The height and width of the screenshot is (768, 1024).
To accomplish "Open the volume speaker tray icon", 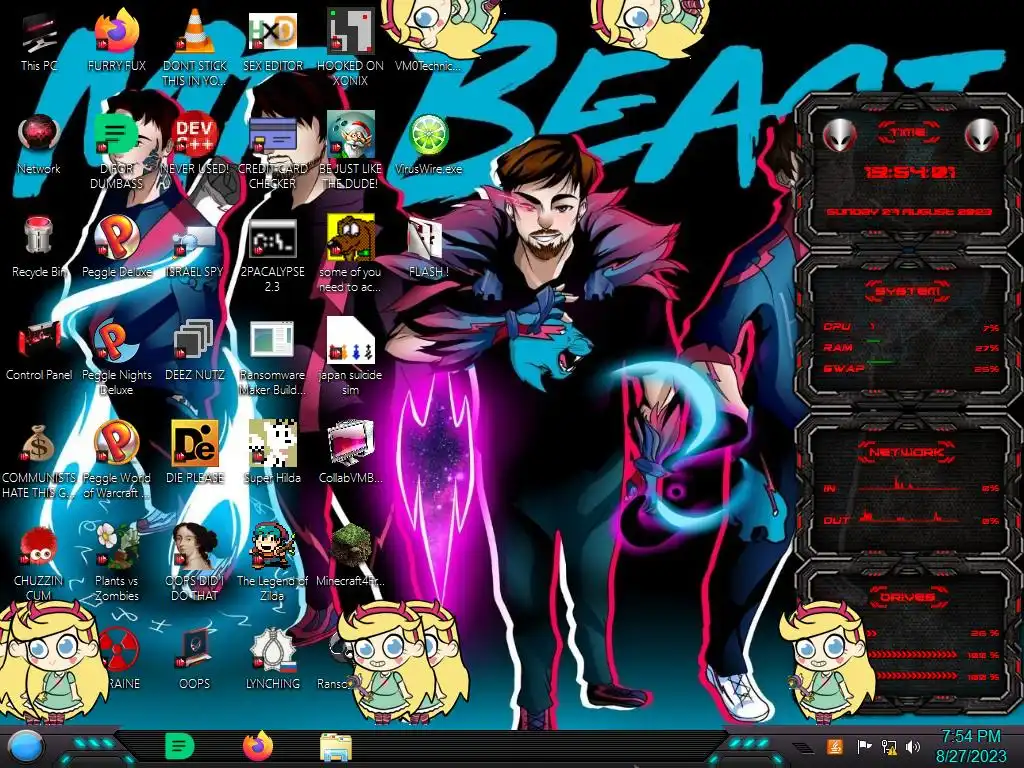I will 913,746.
